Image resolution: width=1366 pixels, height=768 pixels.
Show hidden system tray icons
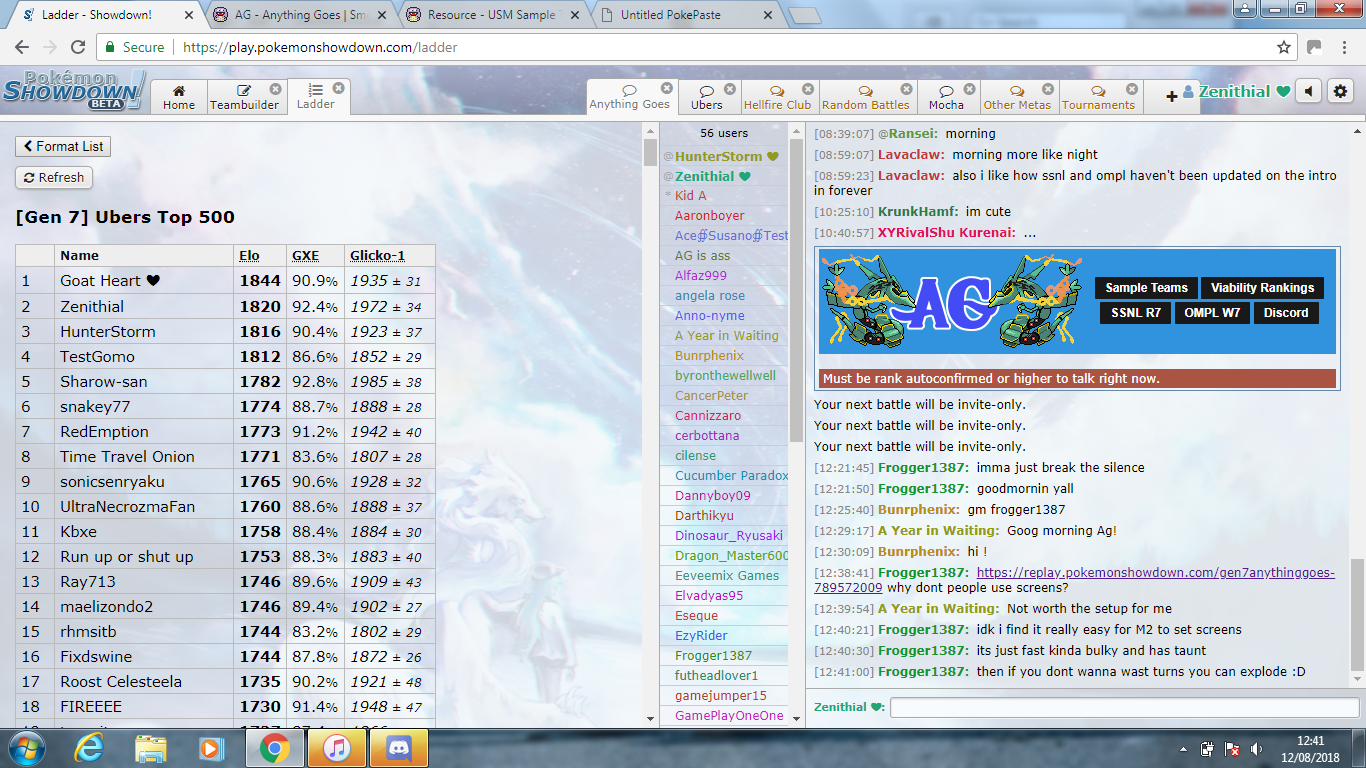[x=1185, y=748]
